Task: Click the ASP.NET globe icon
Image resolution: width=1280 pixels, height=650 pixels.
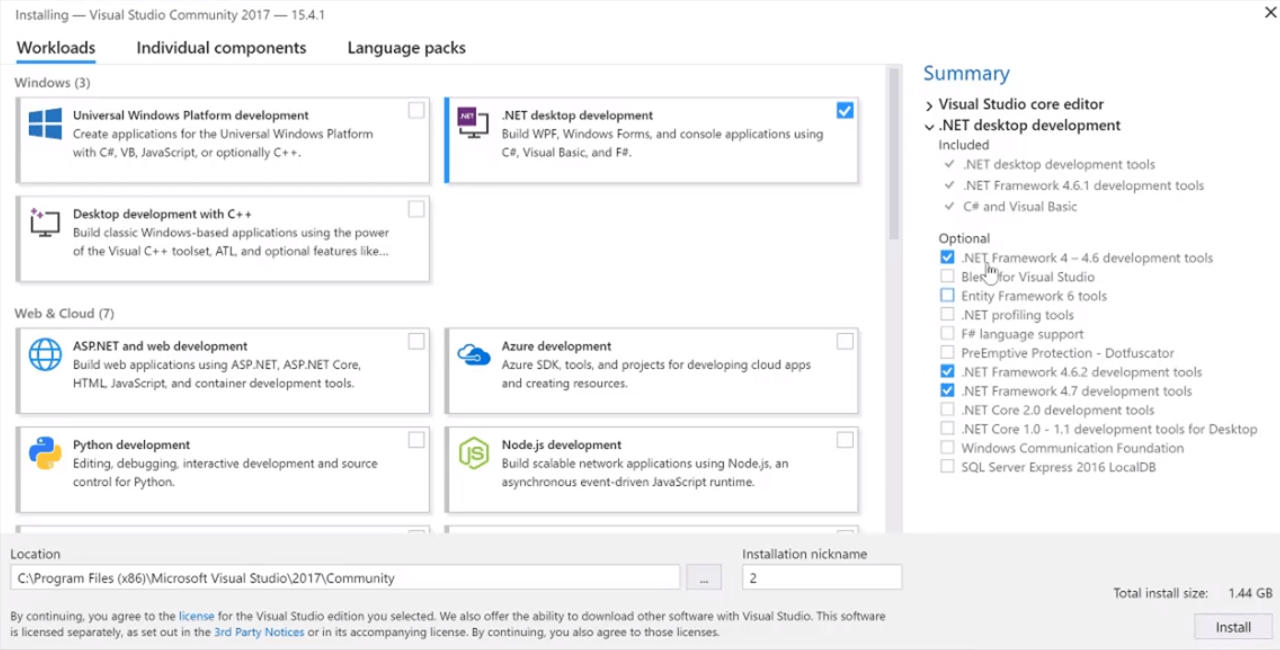Action: [x=45, y=354]
